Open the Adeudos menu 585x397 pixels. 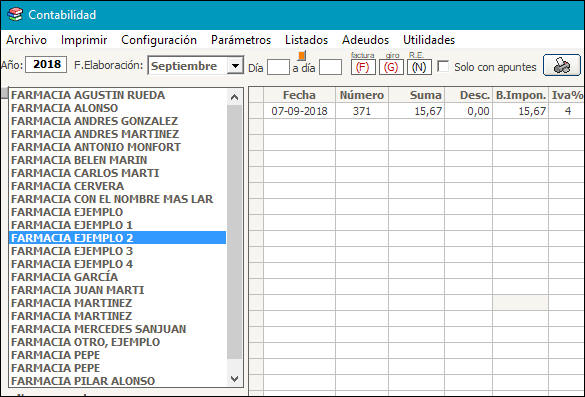pyautogui.click(x=365, y=40)
